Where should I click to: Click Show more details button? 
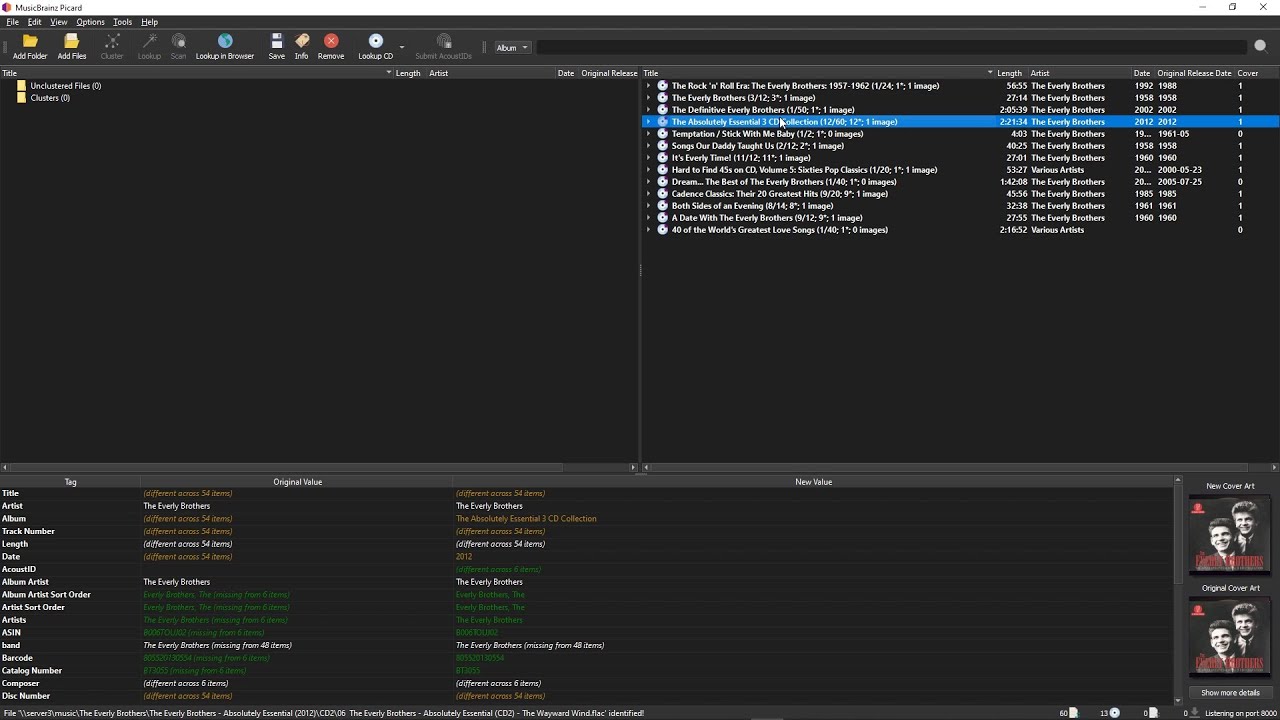[1230, 693]
